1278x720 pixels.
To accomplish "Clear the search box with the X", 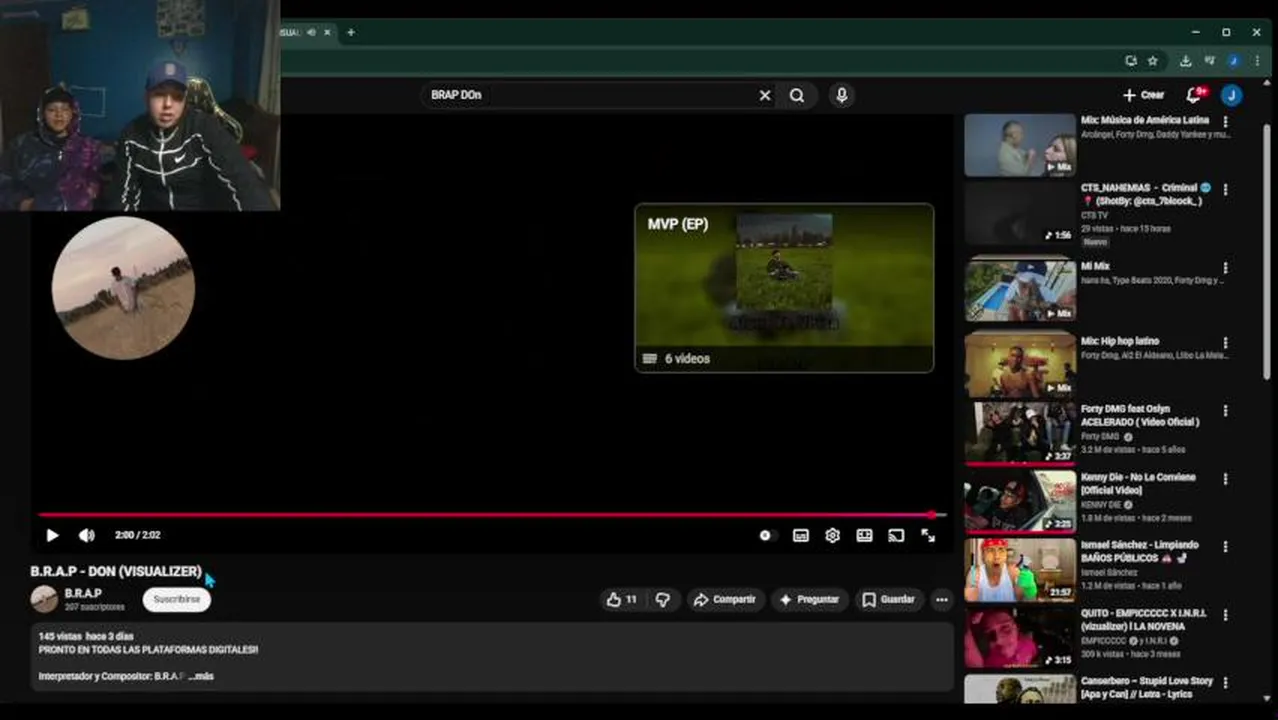I will [x=765, y=95].
